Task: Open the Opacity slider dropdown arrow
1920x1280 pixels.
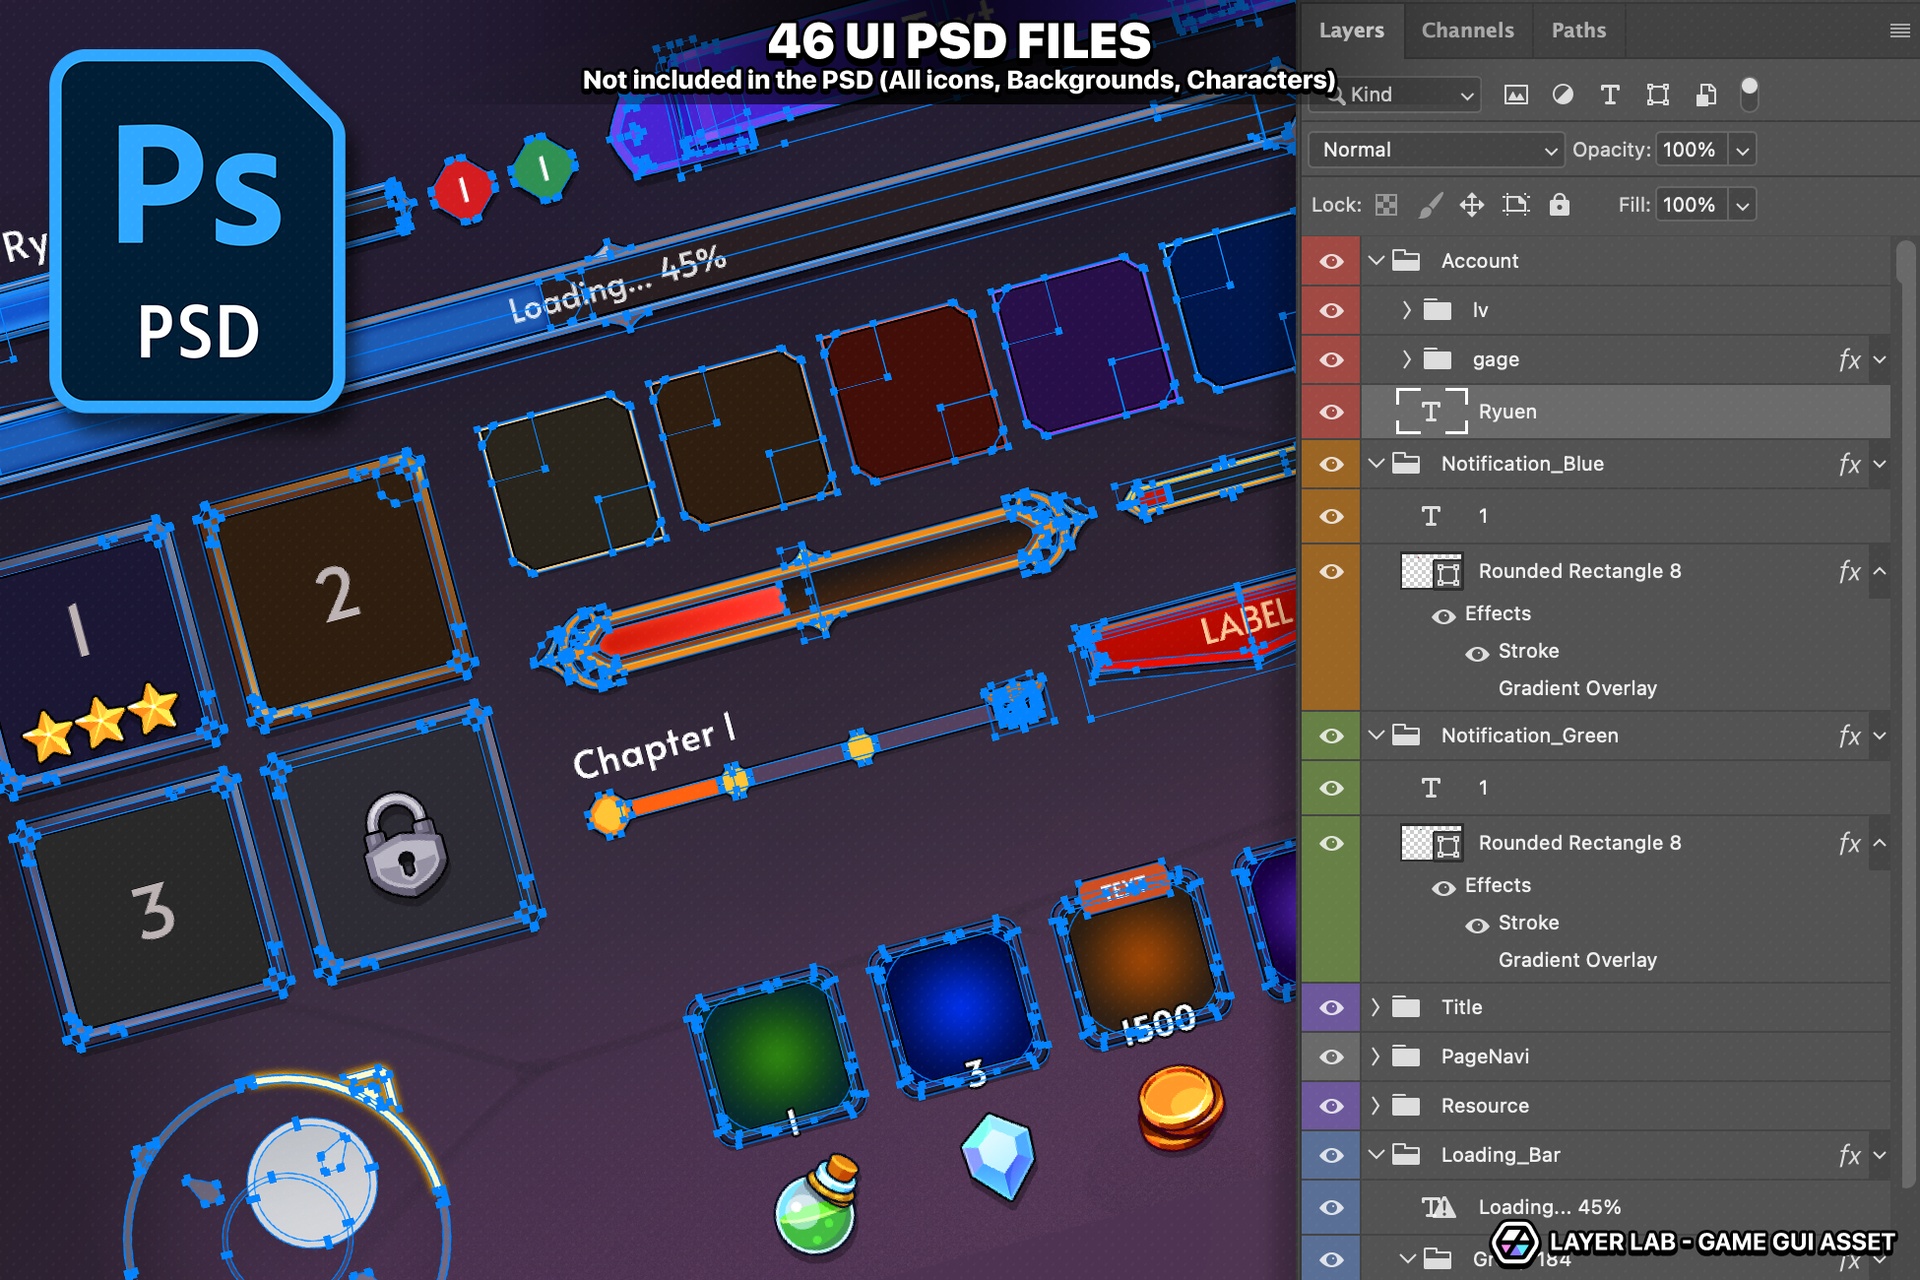Action: tap(1742, 150)
